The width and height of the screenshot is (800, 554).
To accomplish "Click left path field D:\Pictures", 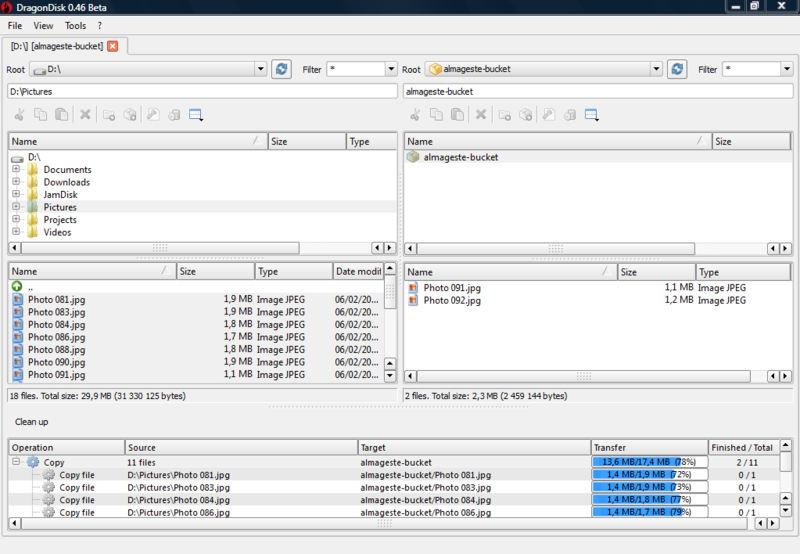I will (x=202, y=91).
